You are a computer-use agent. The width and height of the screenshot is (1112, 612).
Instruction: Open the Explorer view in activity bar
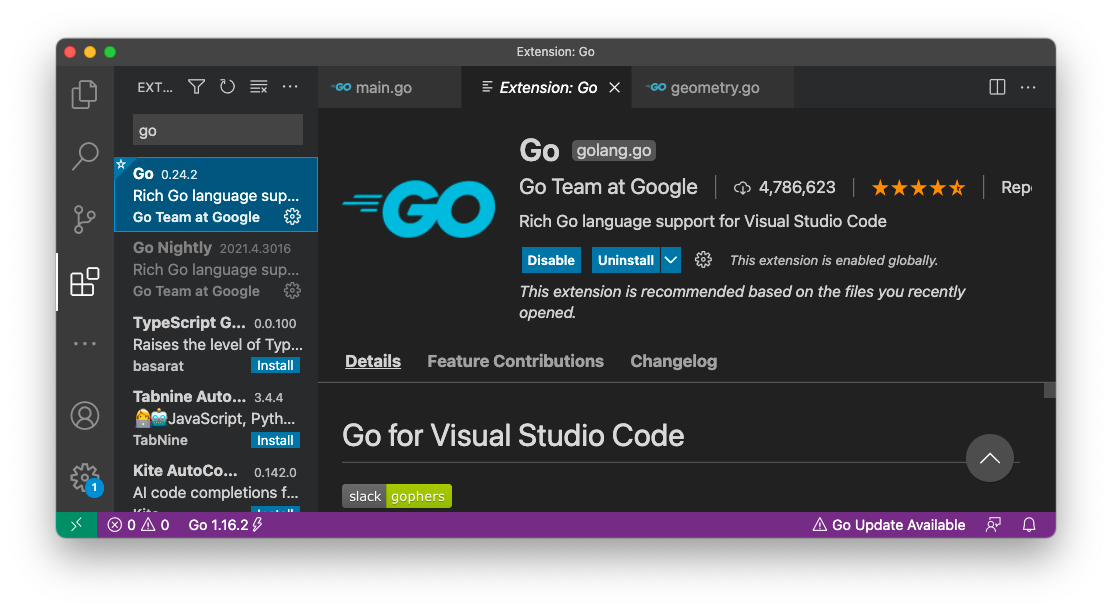pyautogui.click(x=84, y=94)
